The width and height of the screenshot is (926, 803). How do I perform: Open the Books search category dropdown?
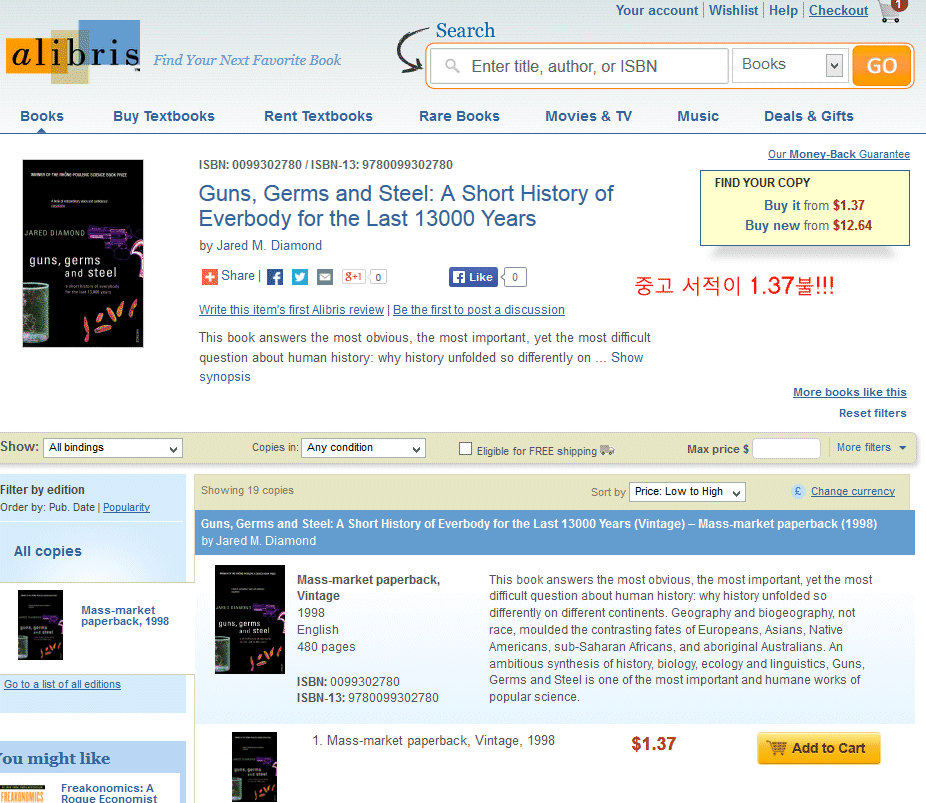click(x=790, y=66)
